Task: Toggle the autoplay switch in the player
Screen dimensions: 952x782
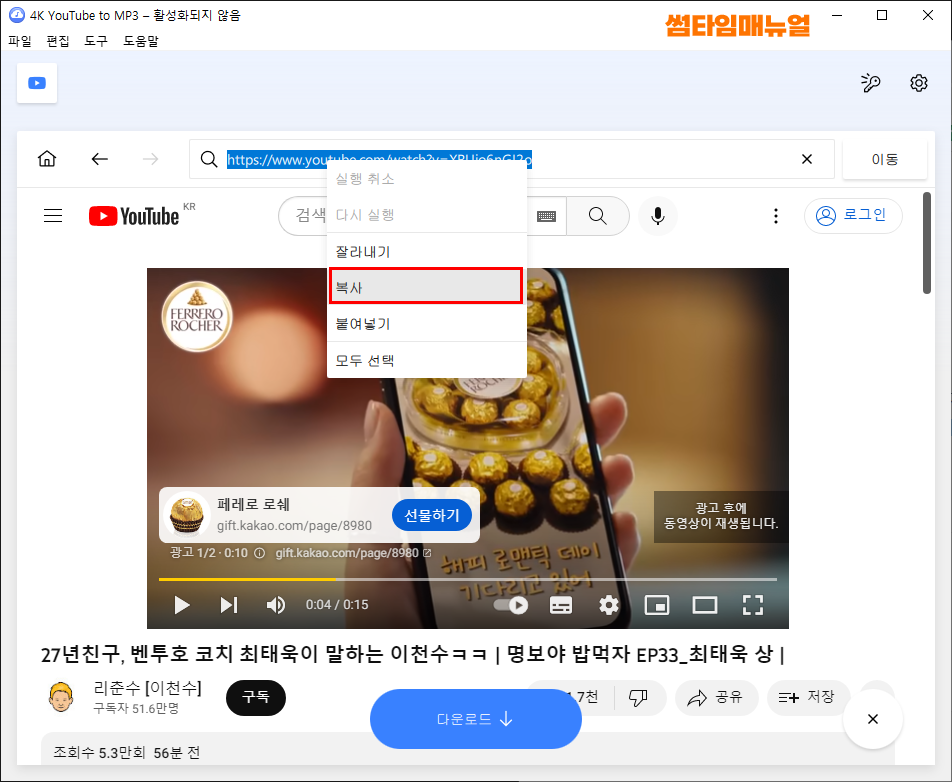Action: pos(511,605)
